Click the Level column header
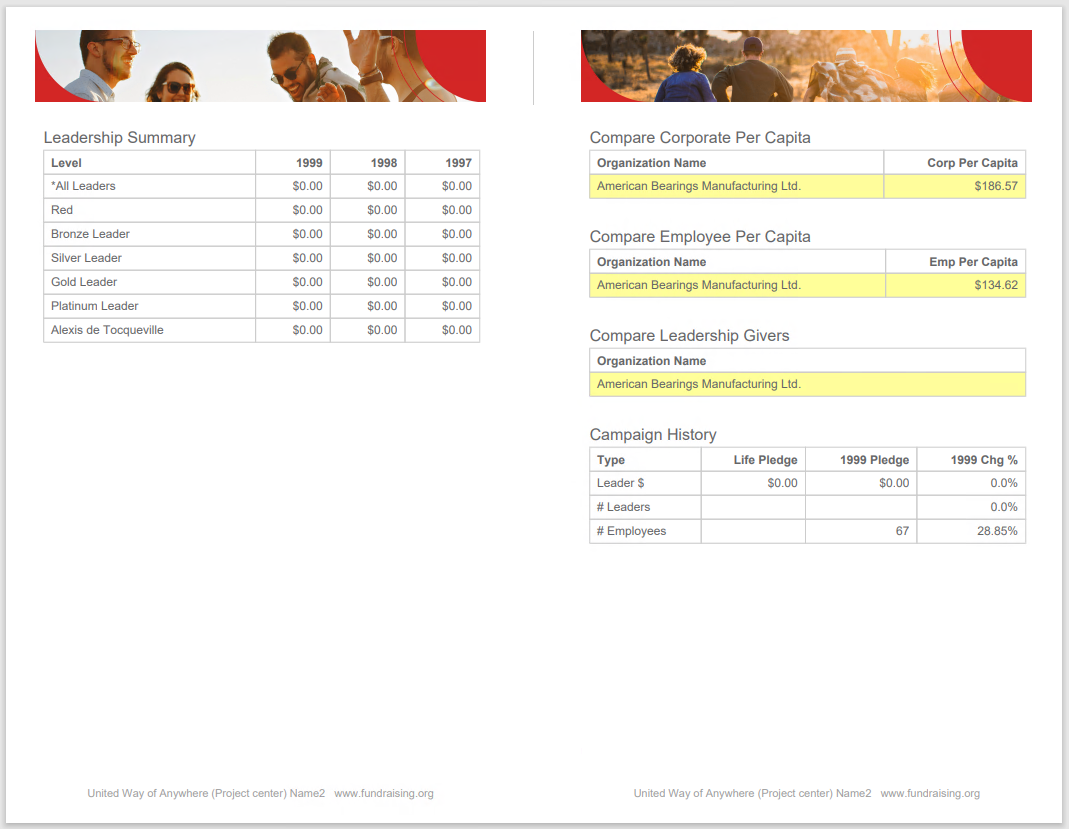 click(x=66, y=163)
